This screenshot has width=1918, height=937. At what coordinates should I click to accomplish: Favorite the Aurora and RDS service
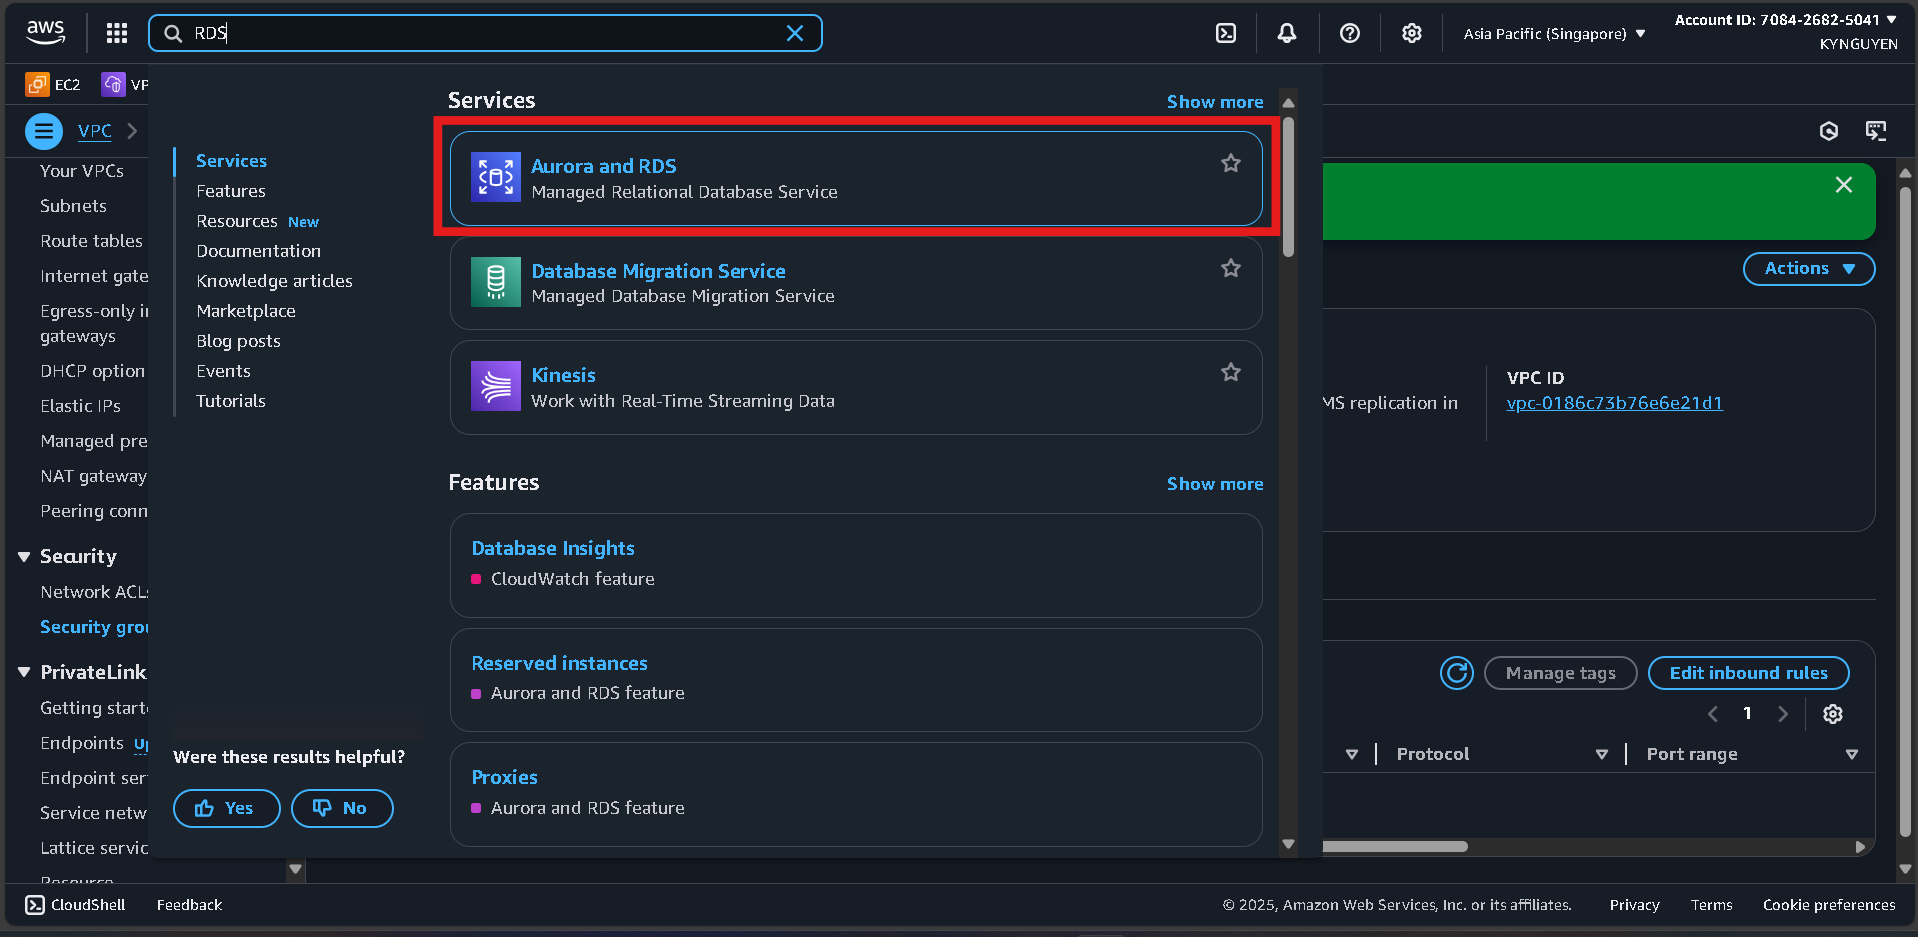pos(1230,163)
